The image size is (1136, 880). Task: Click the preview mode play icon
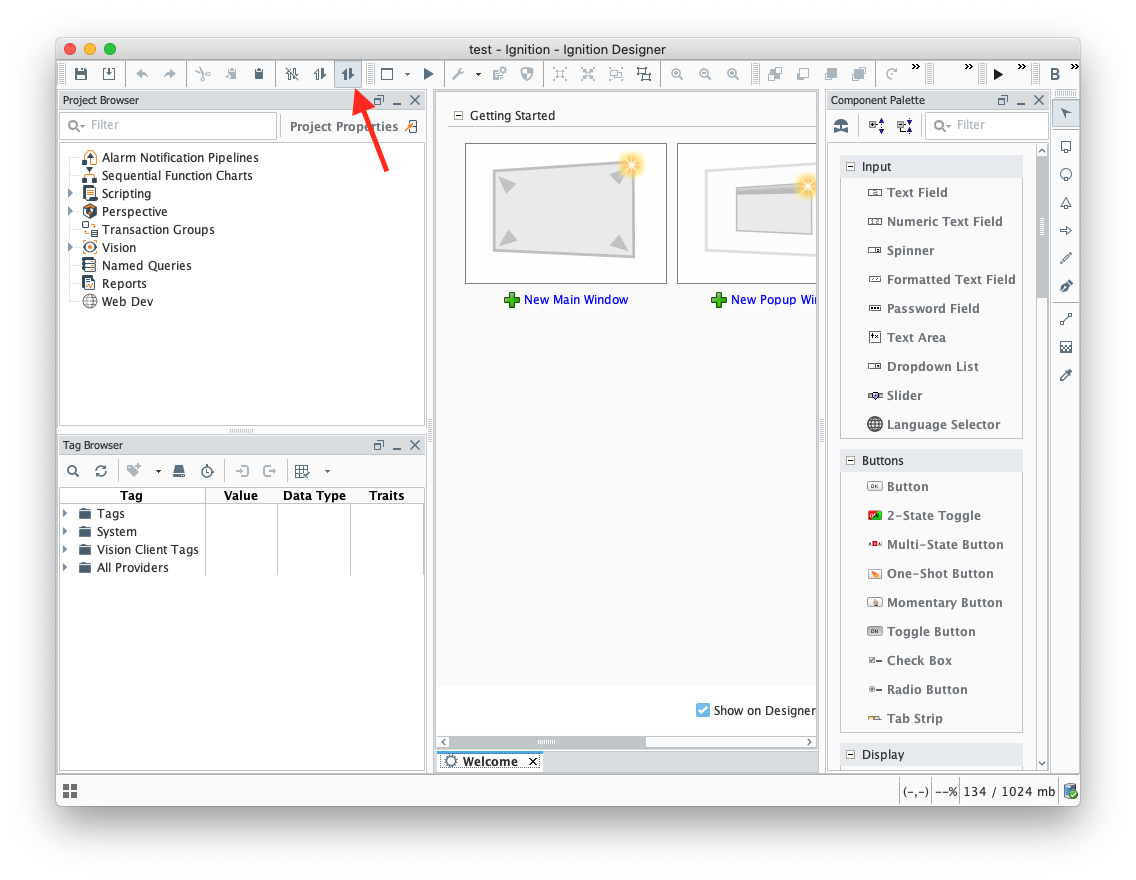[428, 74]
